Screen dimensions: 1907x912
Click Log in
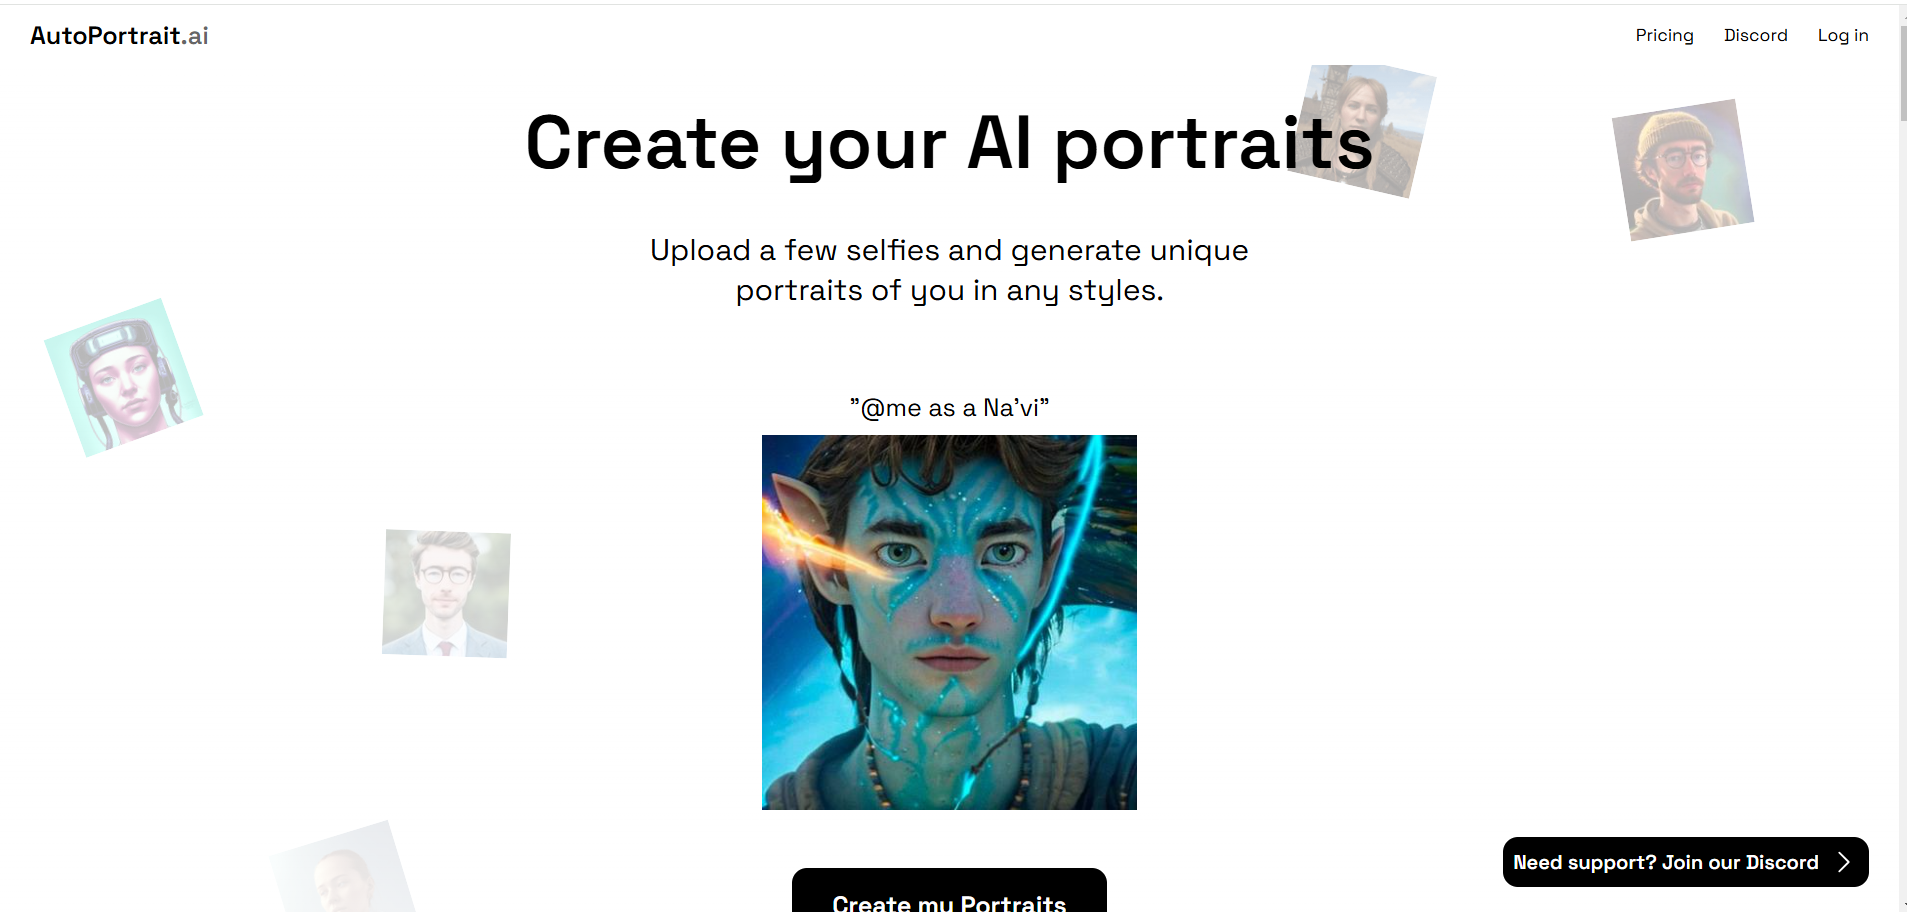(1842, 35)
